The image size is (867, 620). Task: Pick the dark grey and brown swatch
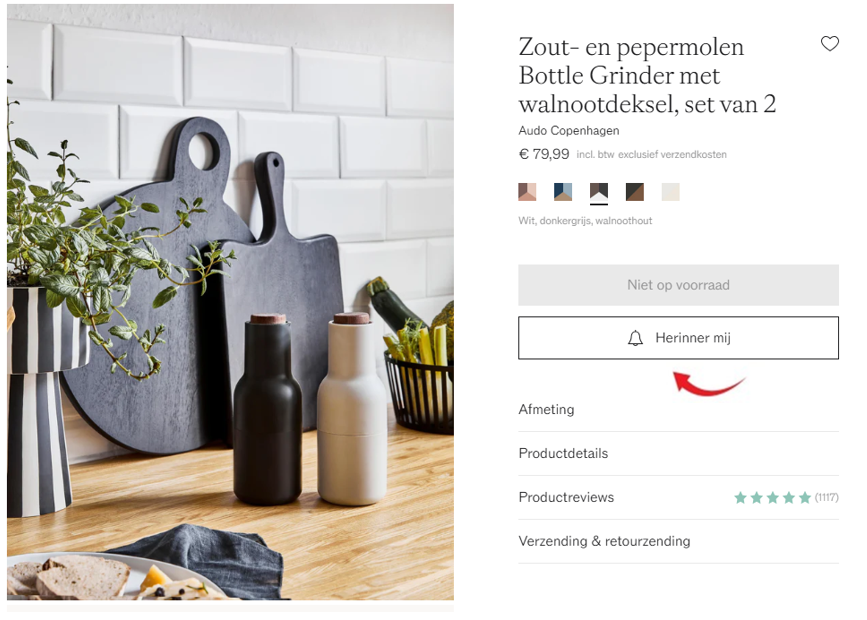pos(635,192)
